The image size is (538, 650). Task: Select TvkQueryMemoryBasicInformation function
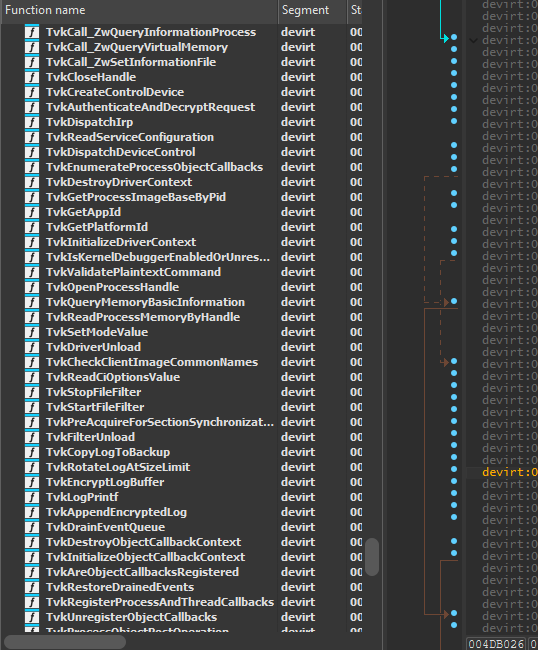tap(145, 302)
